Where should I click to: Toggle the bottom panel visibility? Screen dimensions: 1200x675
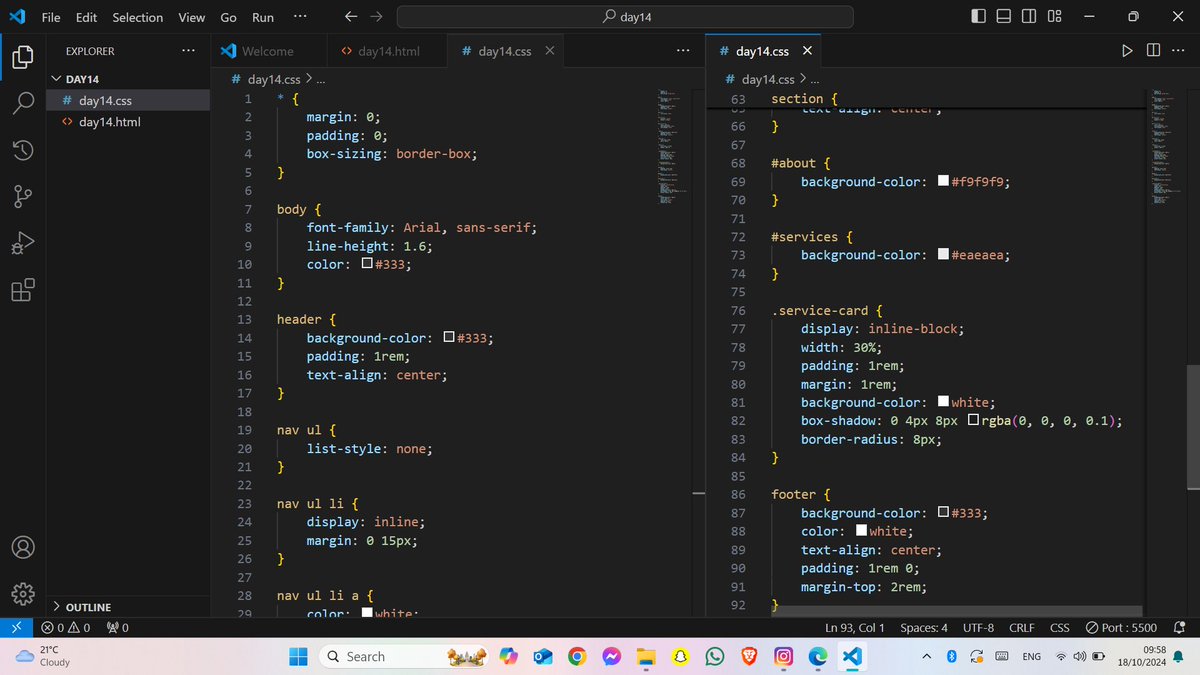click(x=1004, y=17)
